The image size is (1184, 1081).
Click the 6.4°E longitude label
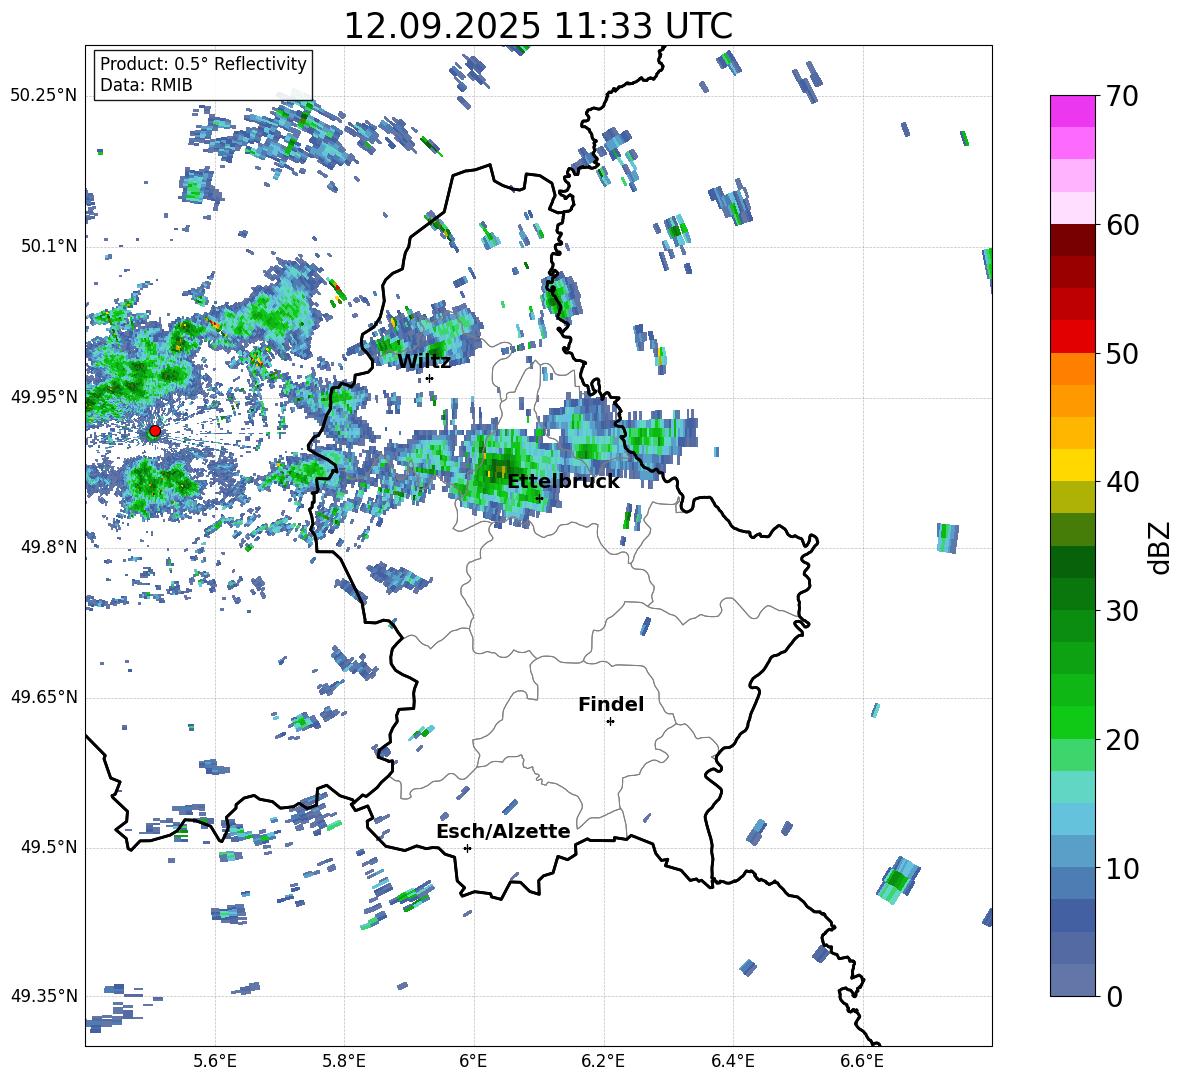pyautogui.click(x=732, y=1061)
